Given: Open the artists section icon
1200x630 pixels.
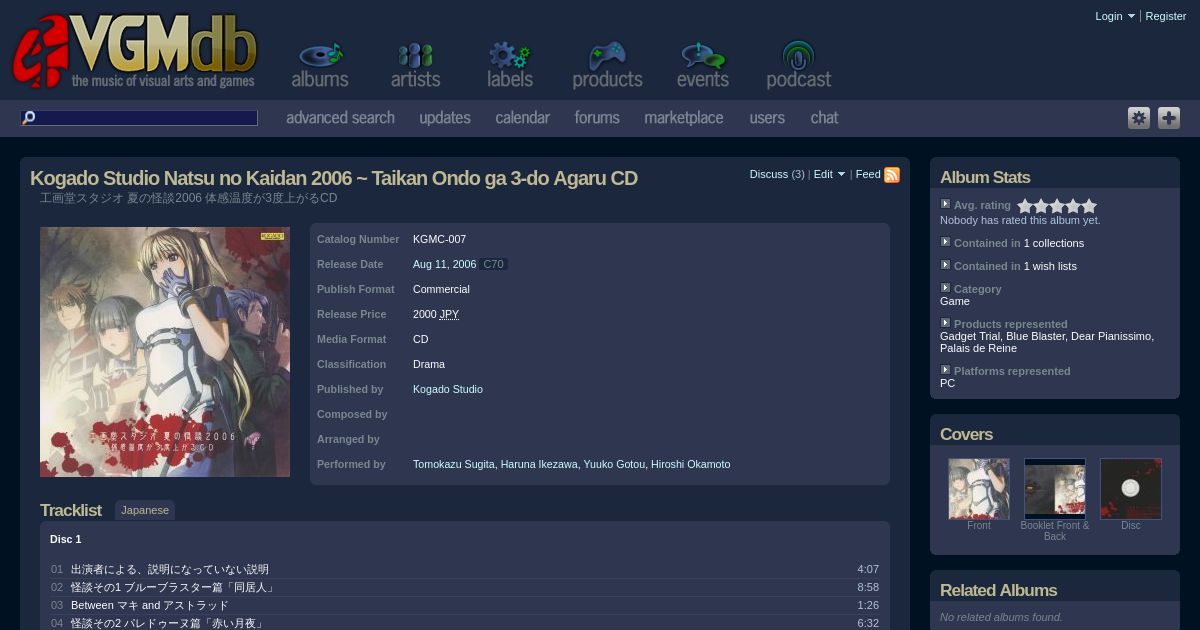Looking at the screenshot, I should point(415,66).
